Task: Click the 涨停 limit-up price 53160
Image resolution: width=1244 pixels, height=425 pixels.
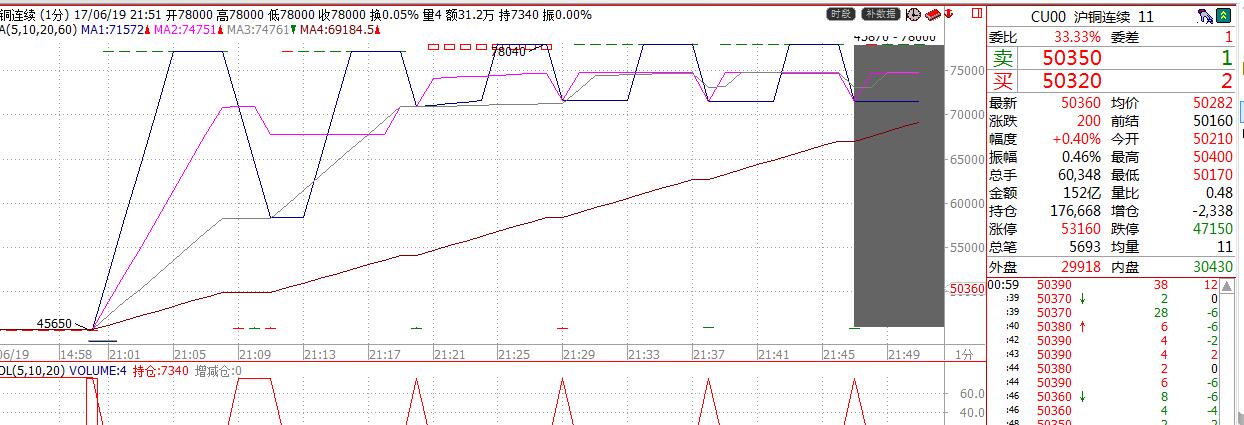Action: coord(1080,229)
